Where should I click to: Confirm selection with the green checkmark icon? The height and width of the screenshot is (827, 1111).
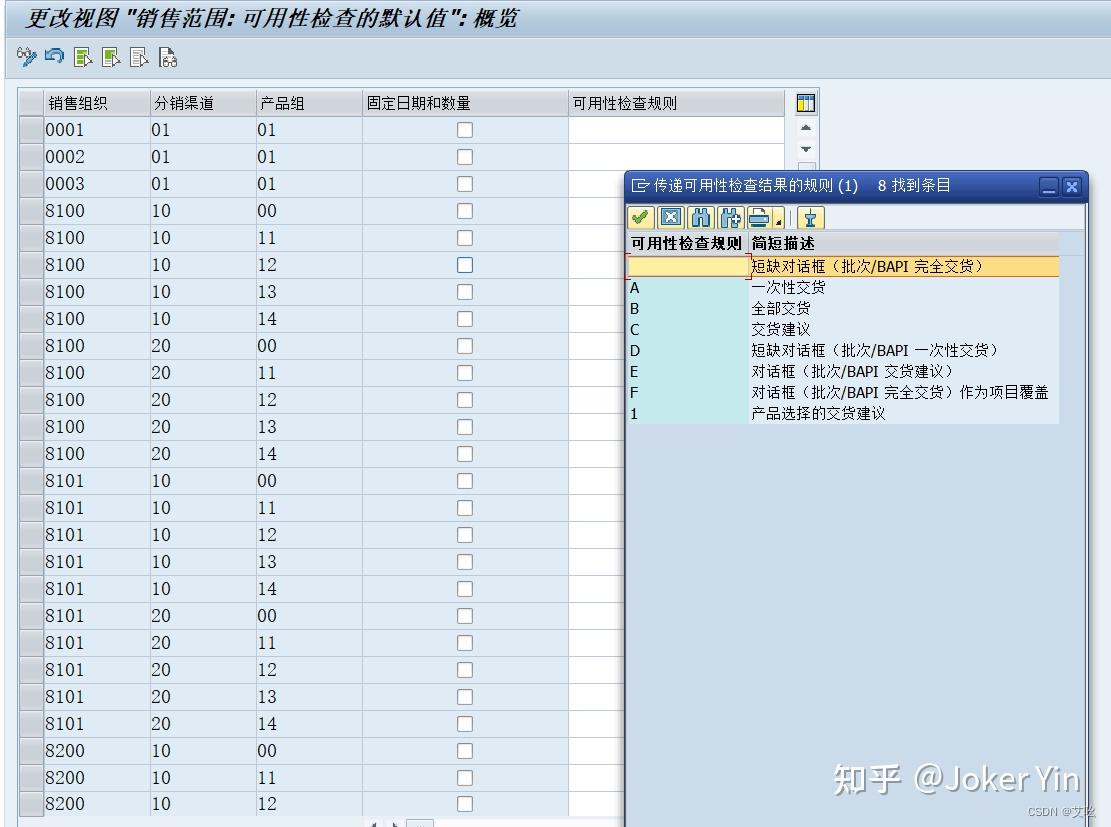641,217
